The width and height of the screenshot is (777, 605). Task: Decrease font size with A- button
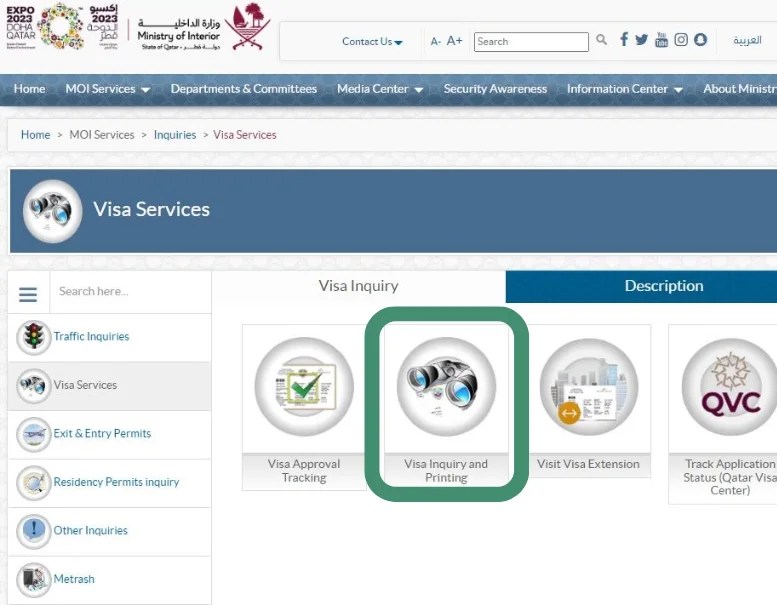tap(436, 42)
